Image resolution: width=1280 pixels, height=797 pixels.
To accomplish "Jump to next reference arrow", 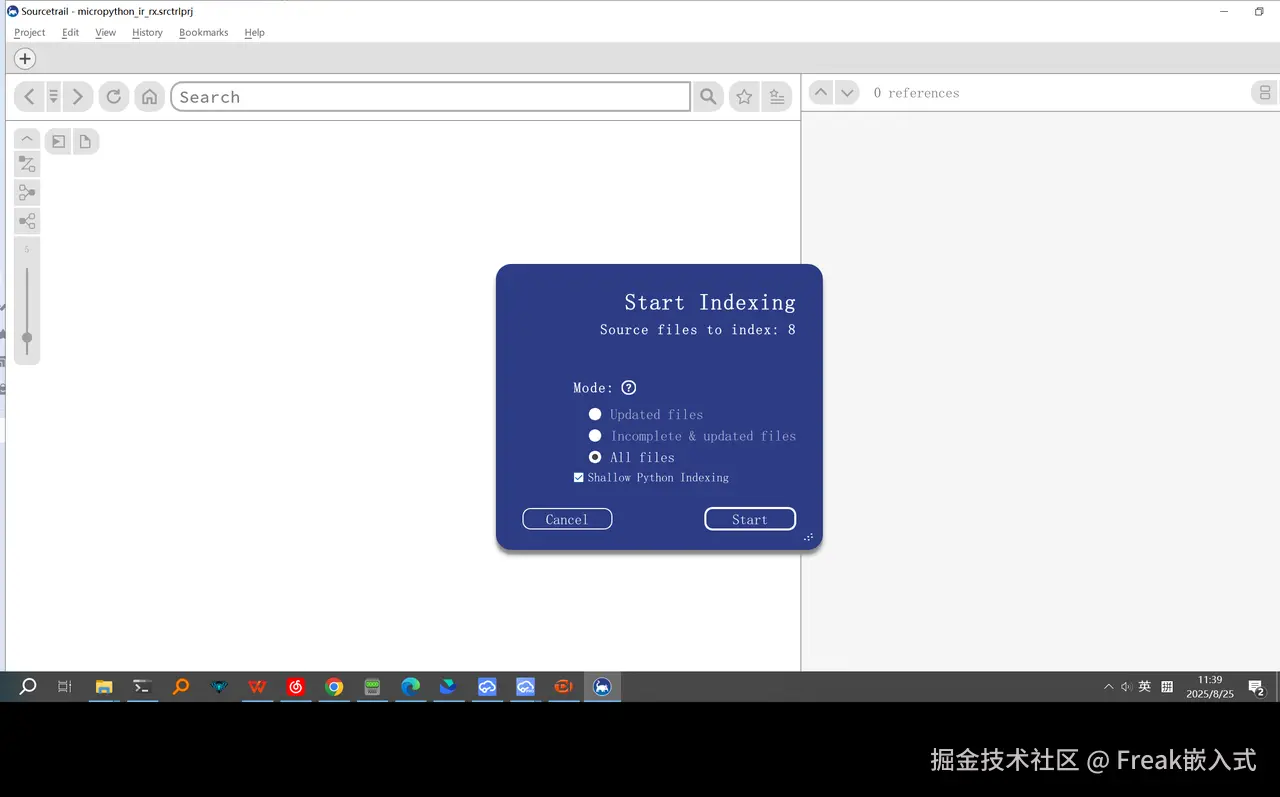I will point(847,92).
